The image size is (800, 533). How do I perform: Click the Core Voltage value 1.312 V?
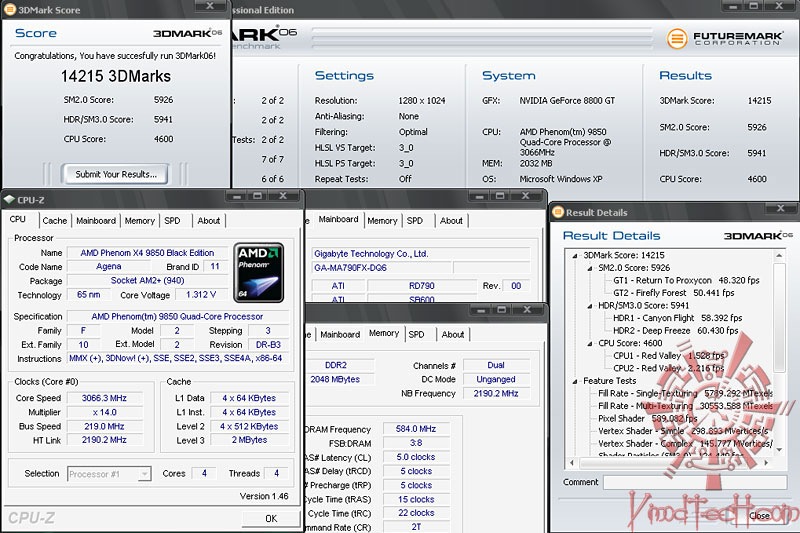tap(201, 295)
